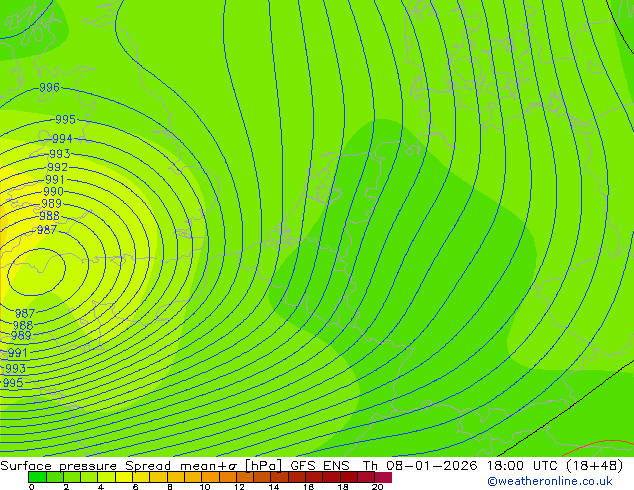
Task: Pick the legend swatch starting at 8
Action: [176, 477]
